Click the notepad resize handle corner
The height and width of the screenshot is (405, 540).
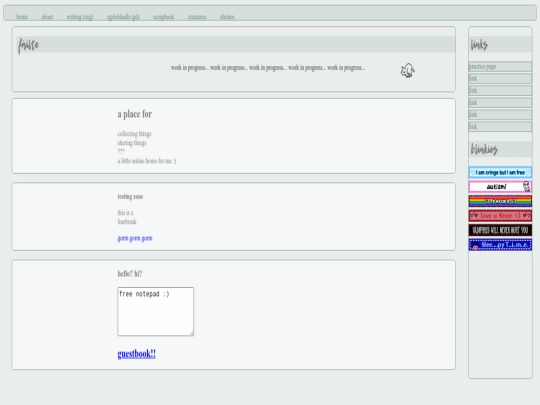tap(192, 333)
